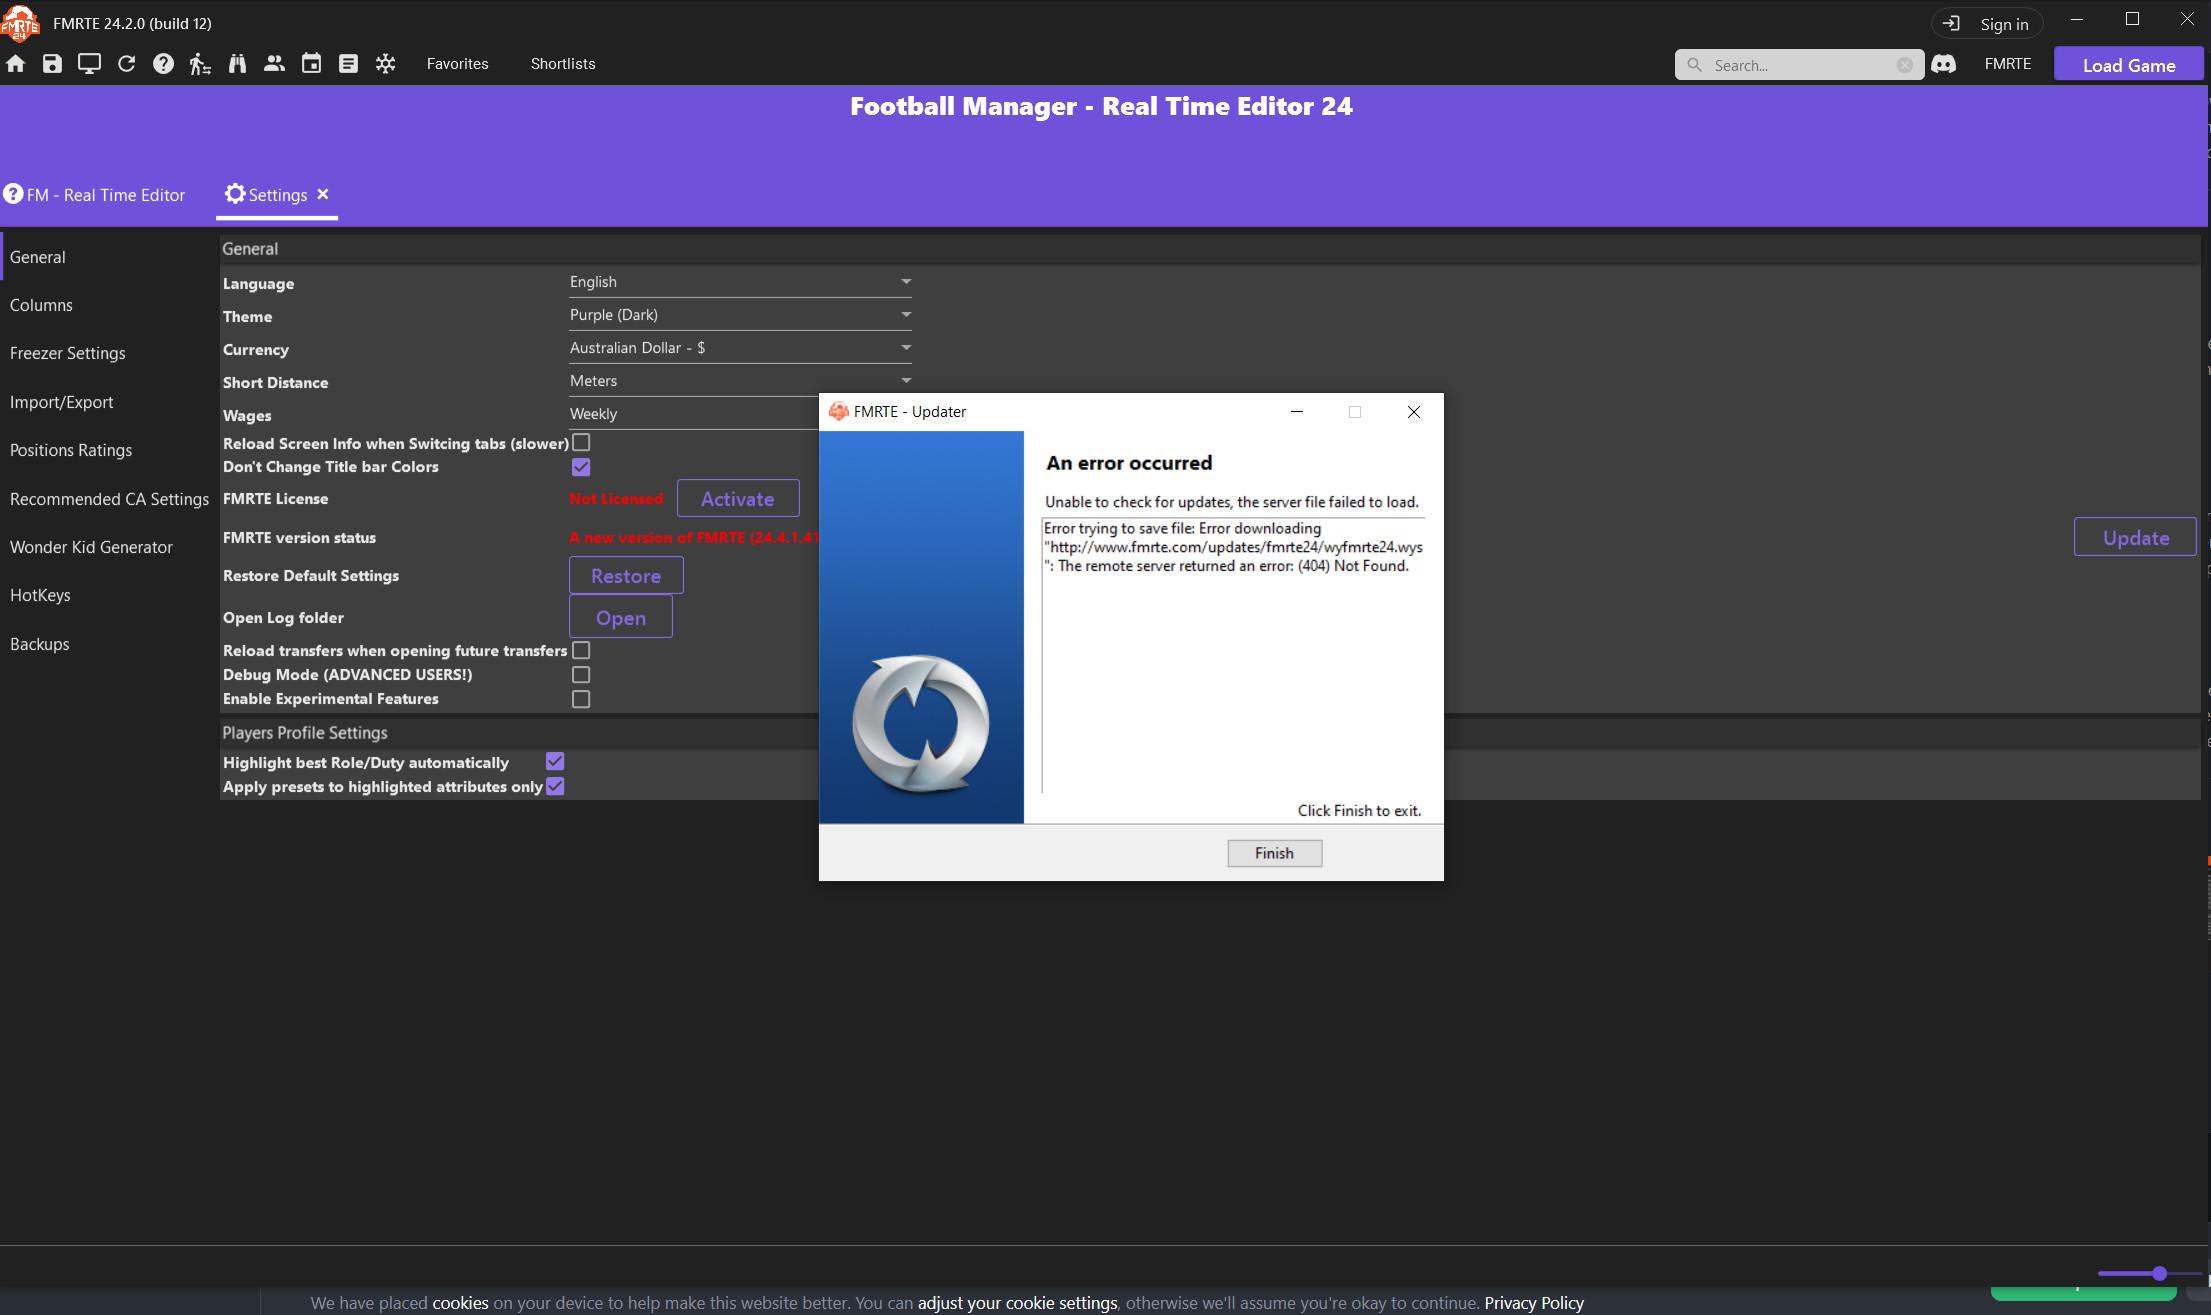Click the updater refresh arrows graphic
The image size is (2211, 1315).
[x=921, y=722]
